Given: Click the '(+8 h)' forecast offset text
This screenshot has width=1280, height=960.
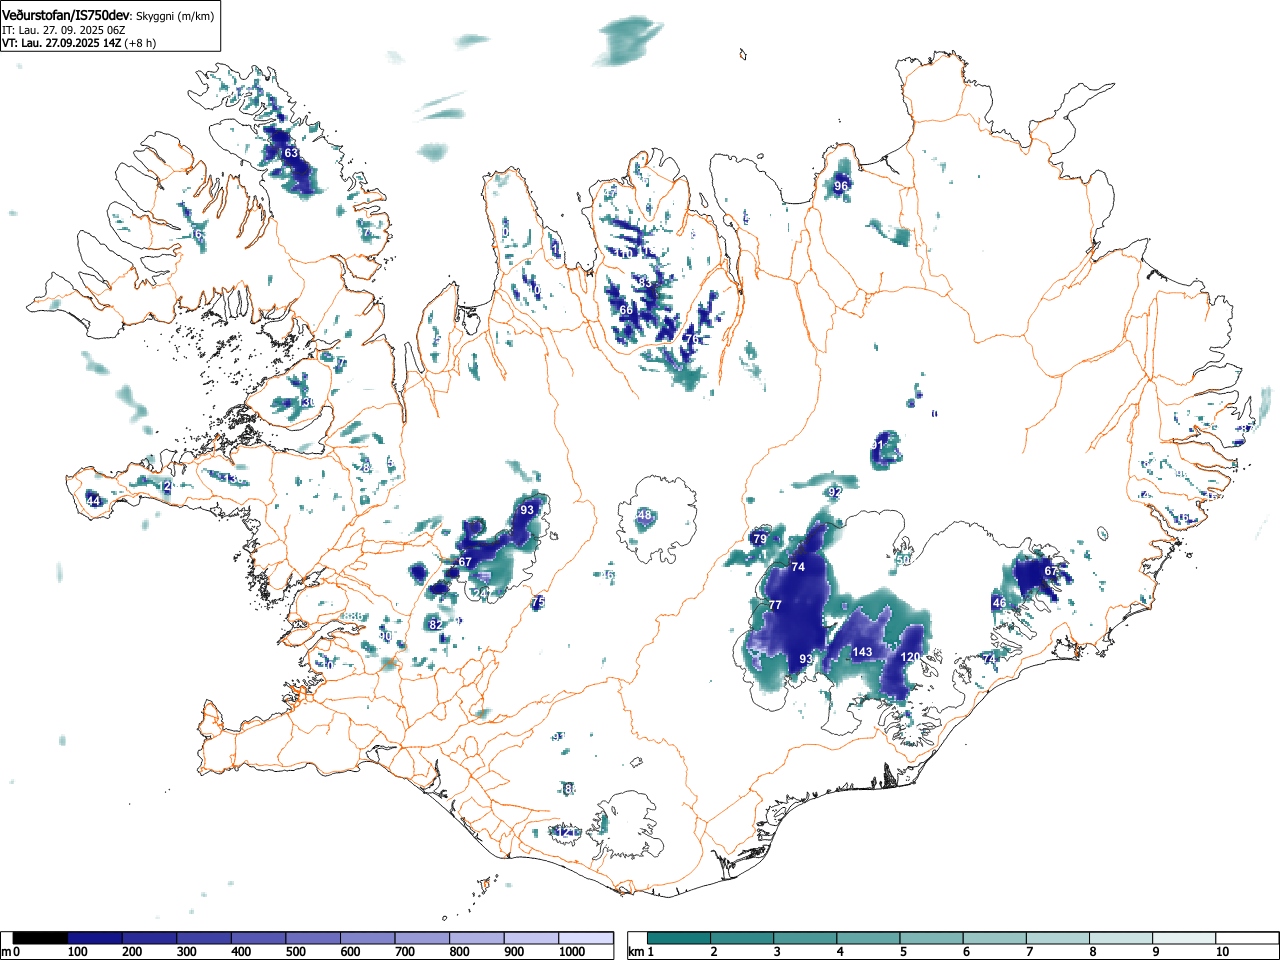Looking at the screenshot, I should [140, 43].
